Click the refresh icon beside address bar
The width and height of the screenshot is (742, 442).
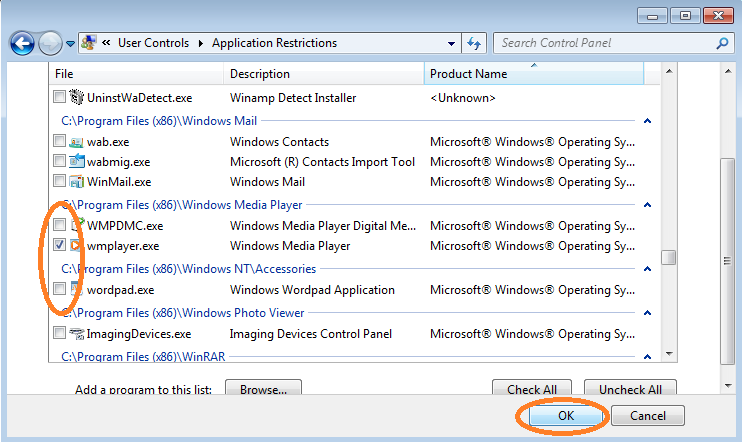click(x=474, y=44)
